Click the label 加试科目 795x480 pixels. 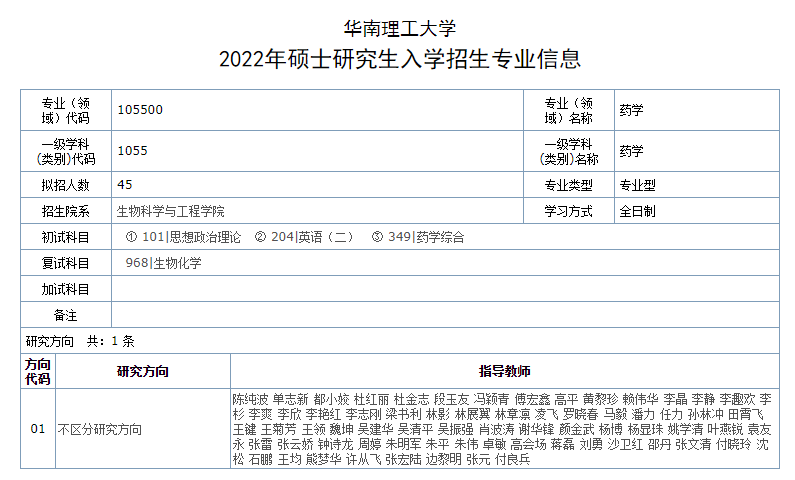click(x=65, y=289)
